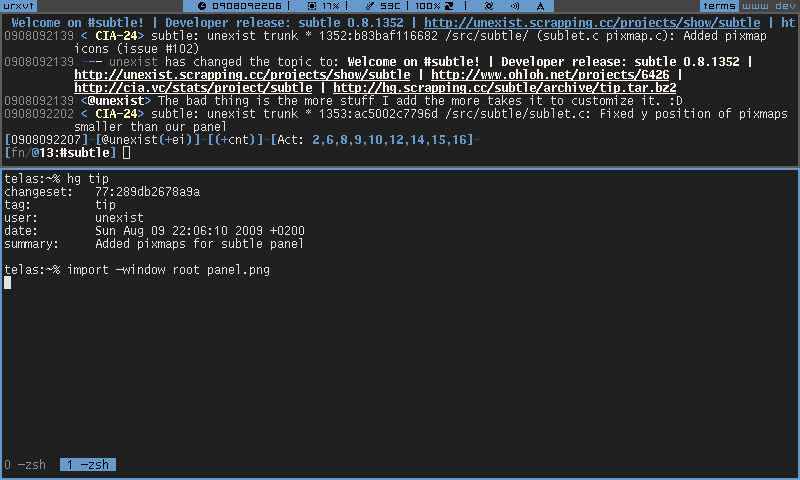Click the network sync icon in the panel
Viewport: 800px width, 480px height.
[488, 6]
